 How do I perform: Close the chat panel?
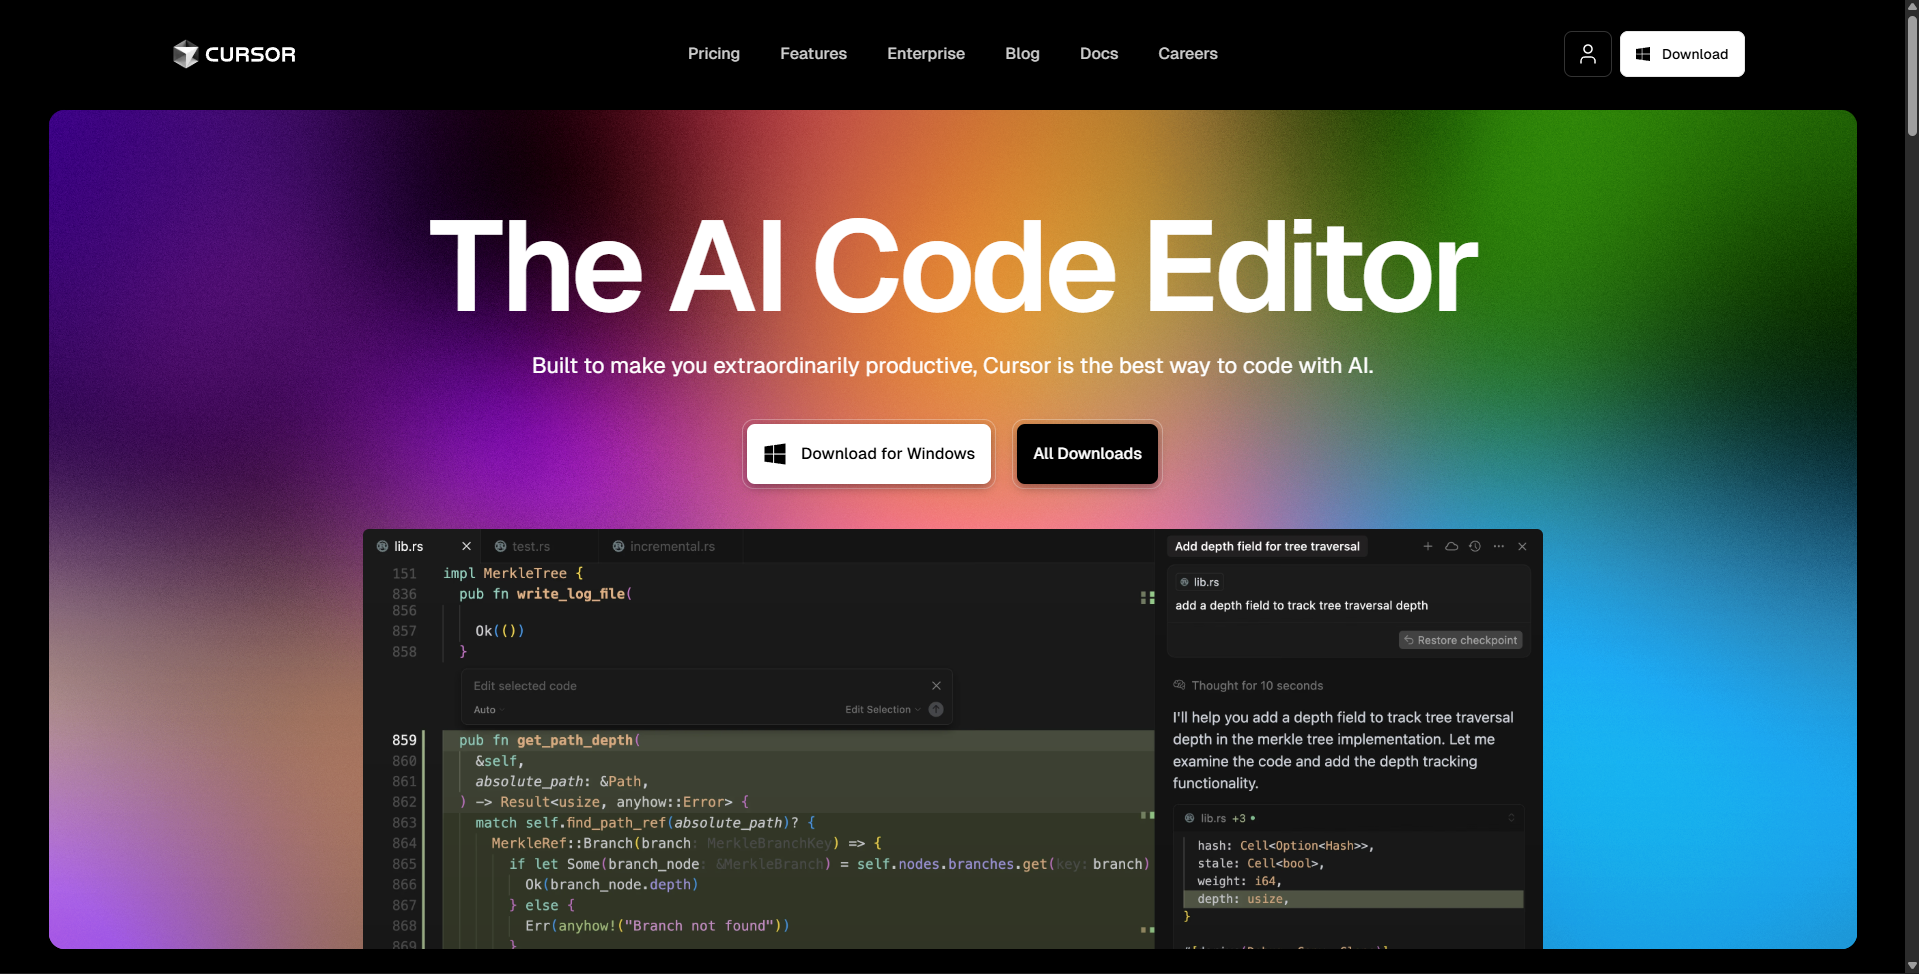point(1522,546)
